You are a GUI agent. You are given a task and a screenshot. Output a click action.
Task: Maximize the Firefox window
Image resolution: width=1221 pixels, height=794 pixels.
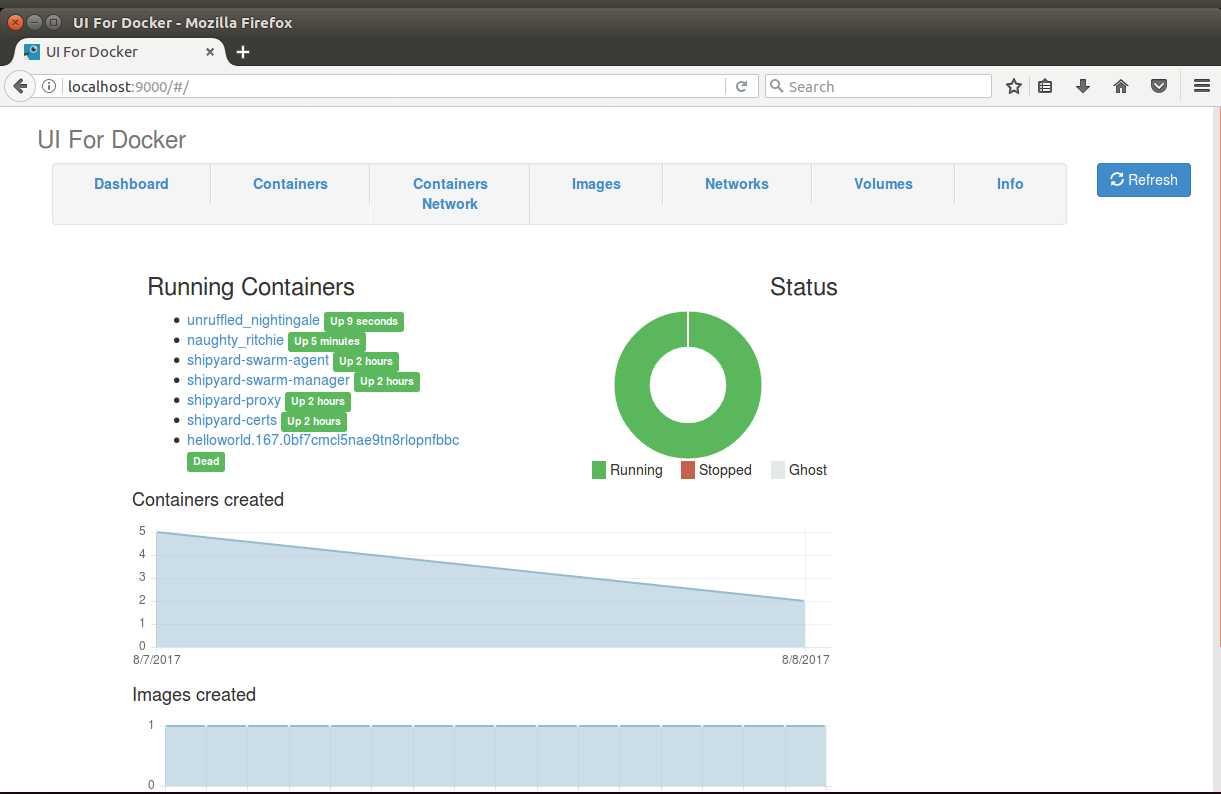tap(53, 22)
